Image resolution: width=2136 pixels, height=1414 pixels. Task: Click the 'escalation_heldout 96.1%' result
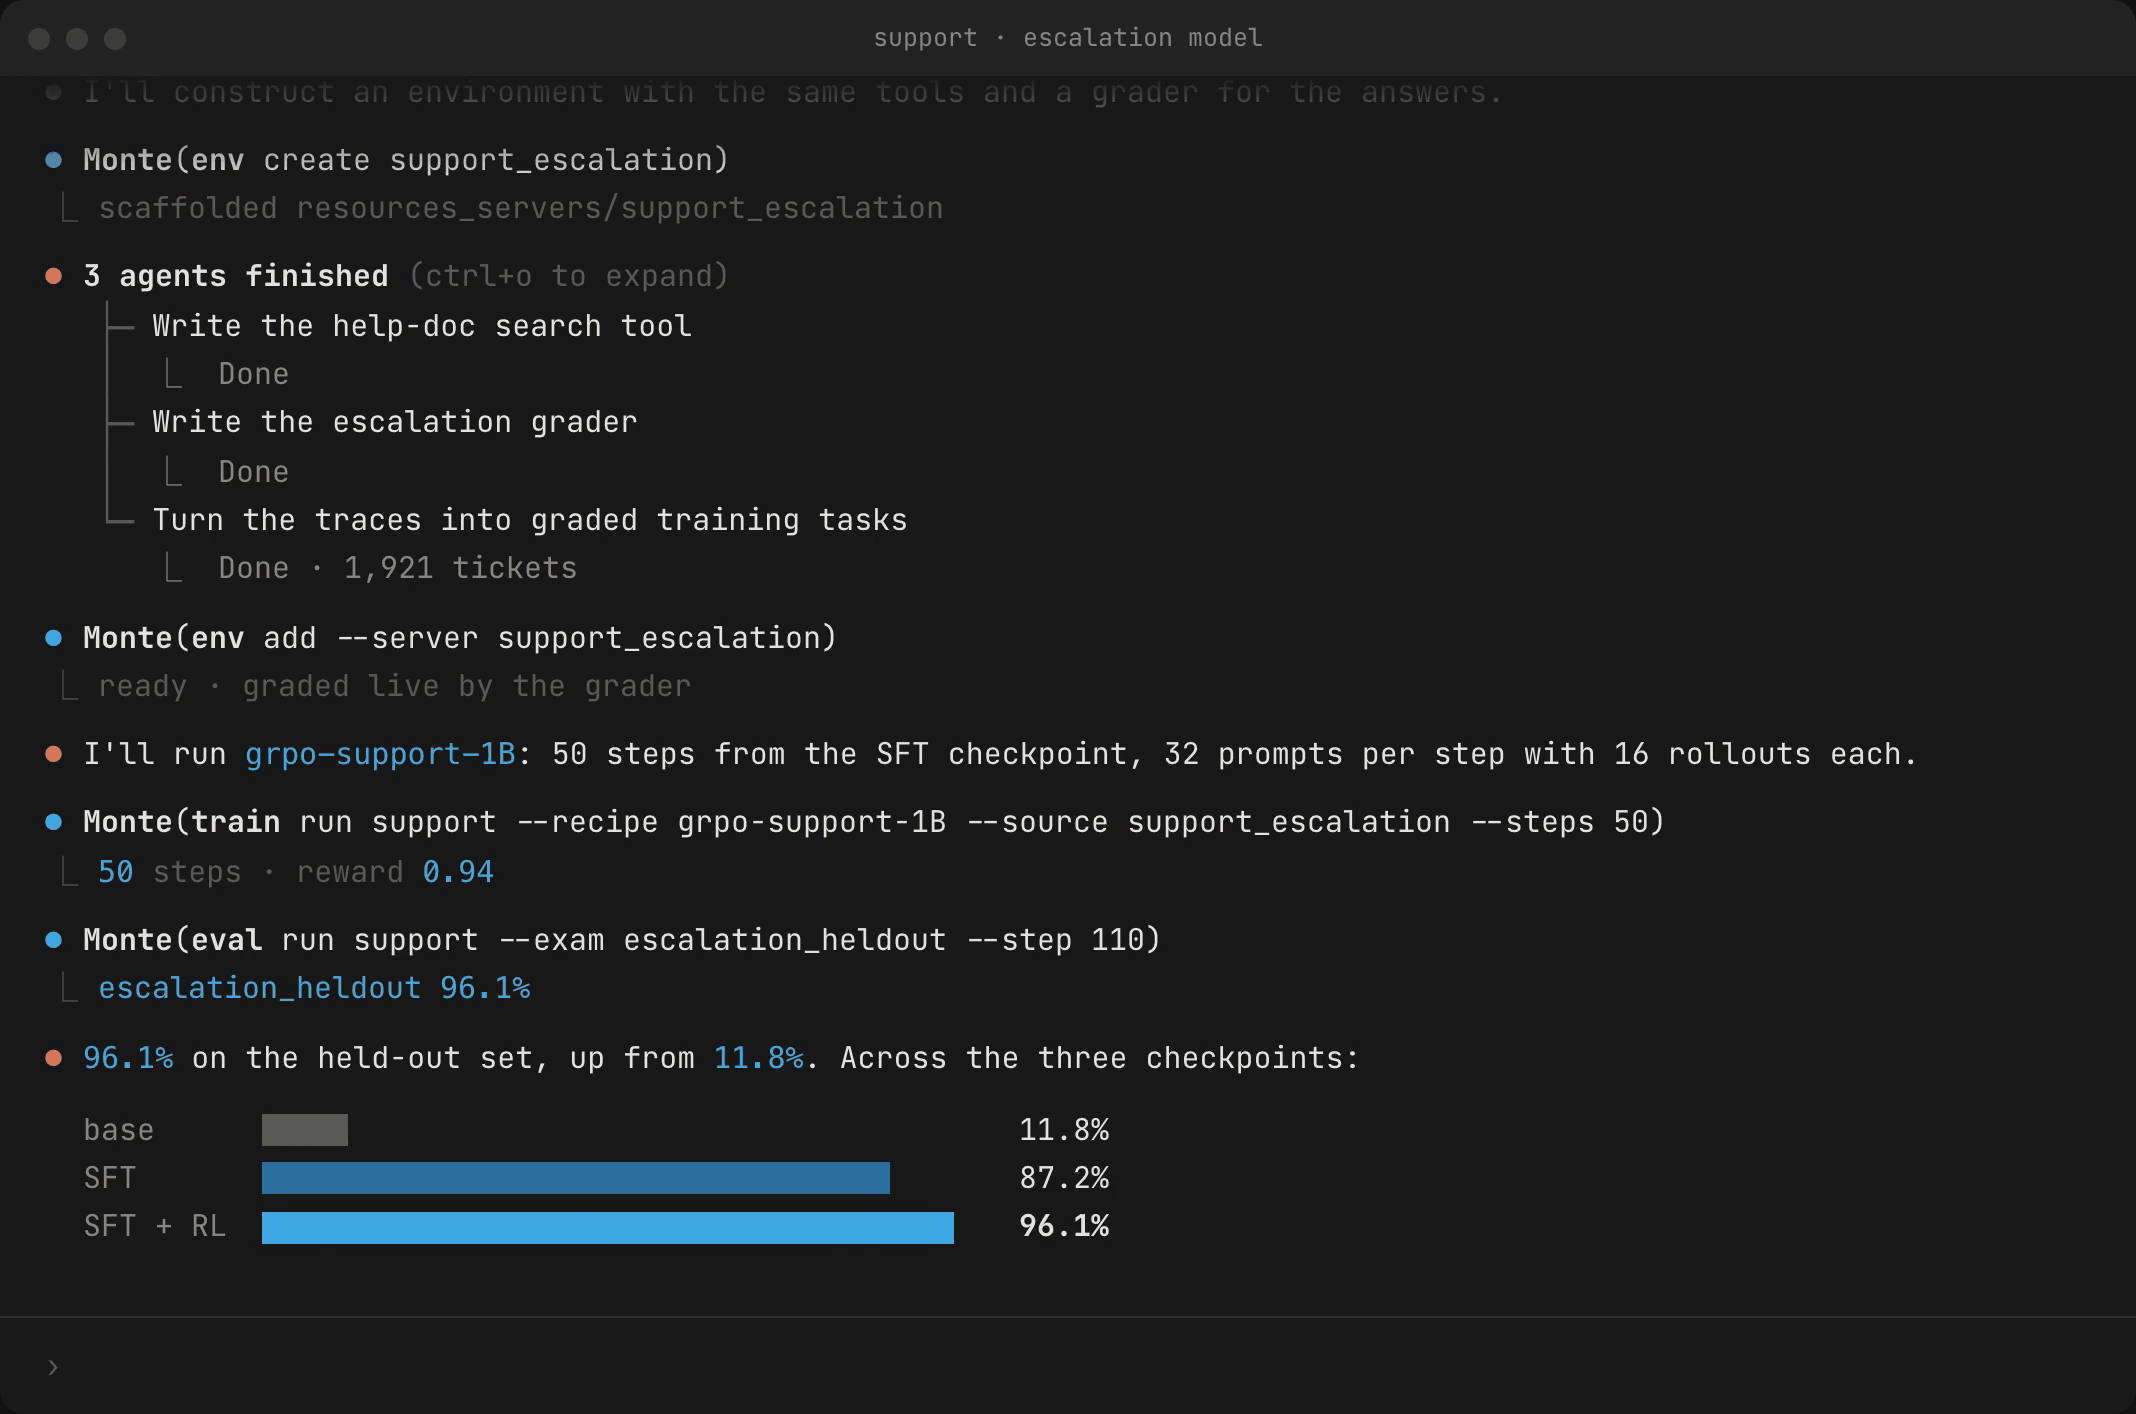(x=314, y=988)
